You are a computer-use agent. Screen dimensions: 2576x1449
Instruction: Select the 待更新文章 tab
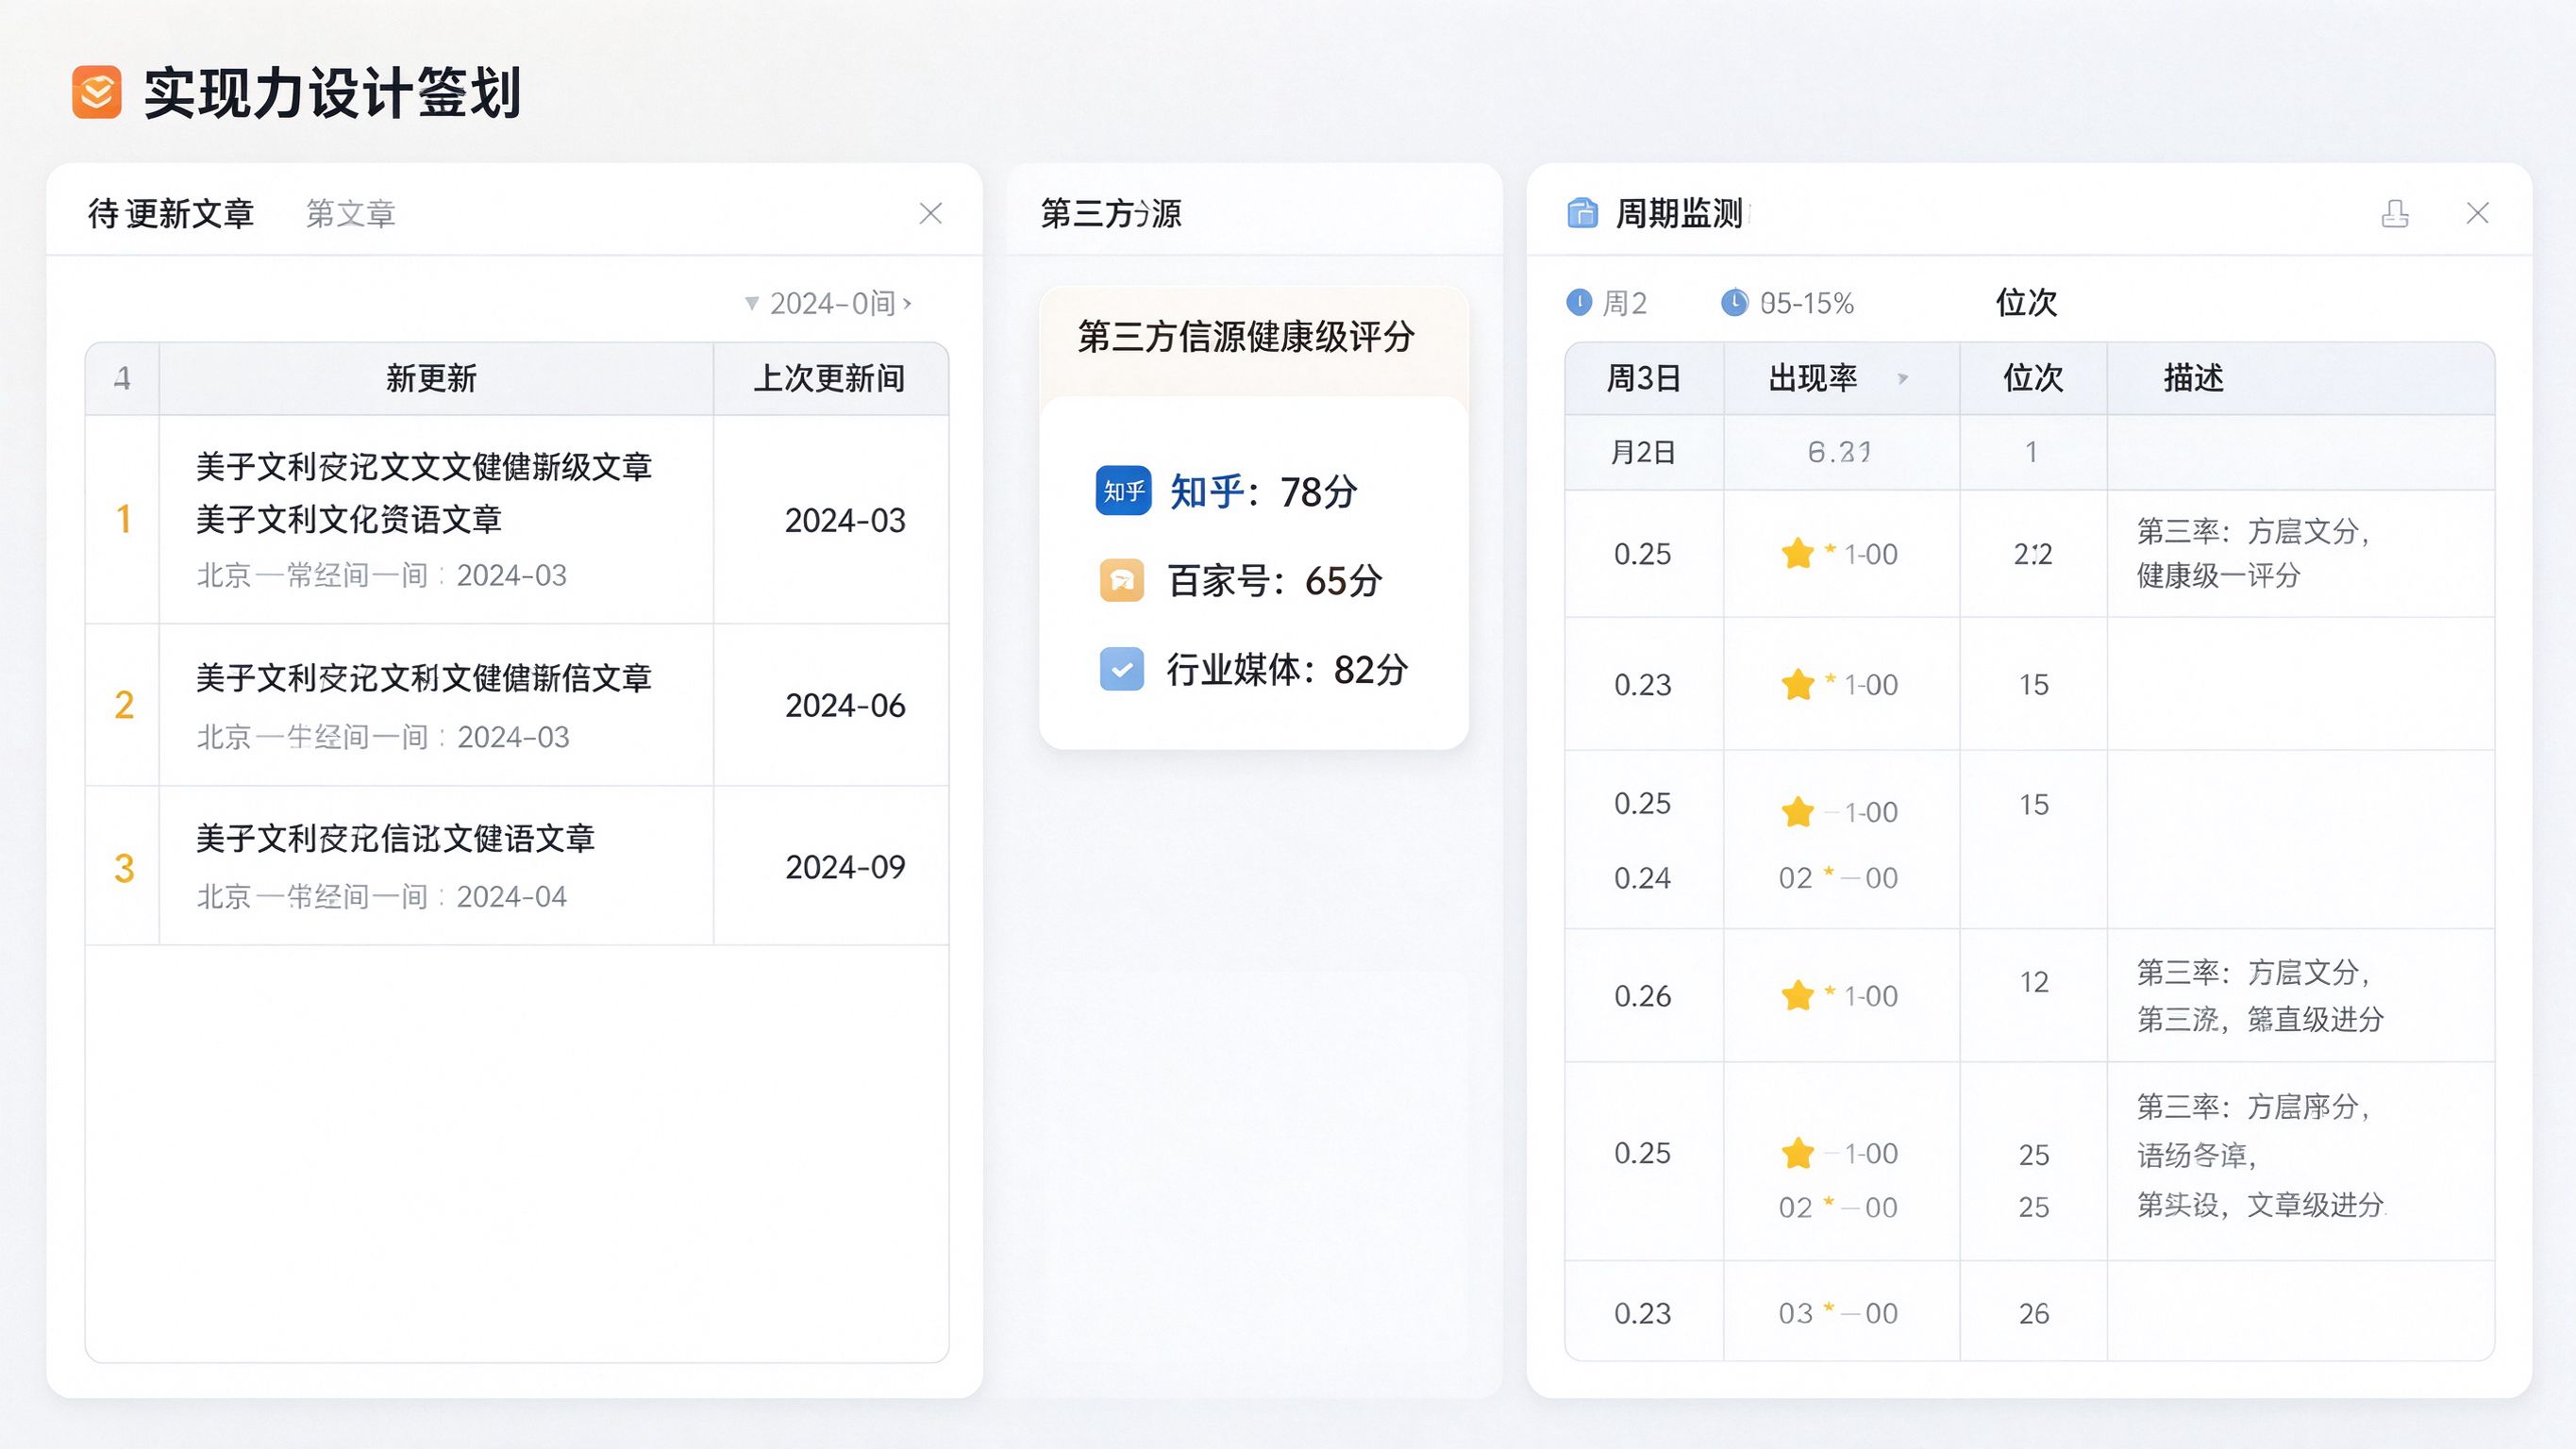pyautogui.click(x=171, y=213)
